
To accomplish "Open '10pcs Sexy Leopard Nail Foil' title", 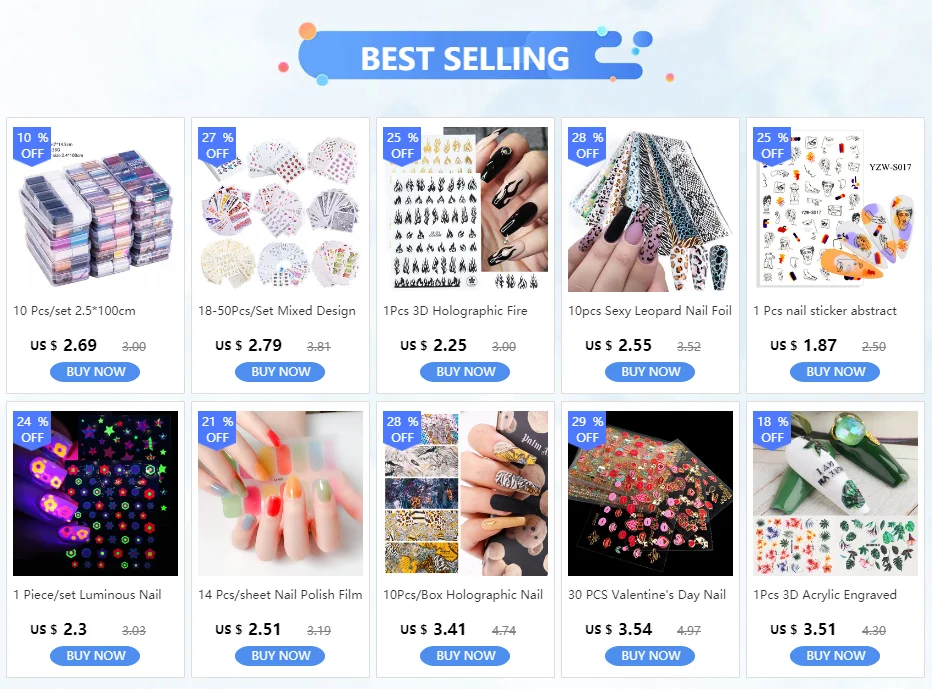I will click(x=650, y=311).
